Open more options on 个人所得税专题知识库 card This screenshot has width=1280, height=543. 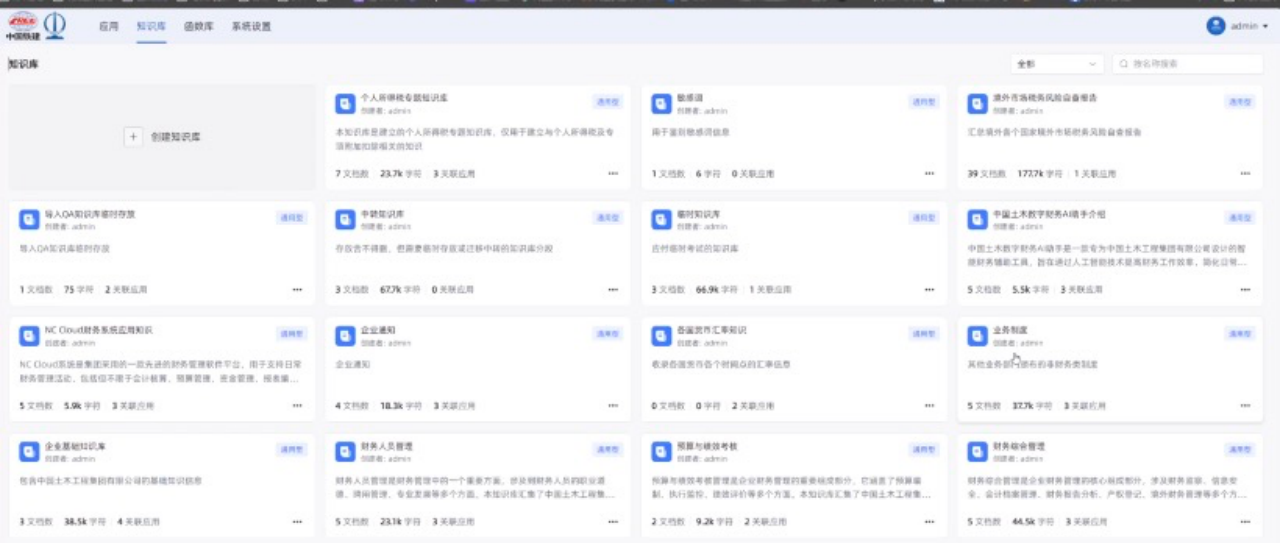pos(613,174)
